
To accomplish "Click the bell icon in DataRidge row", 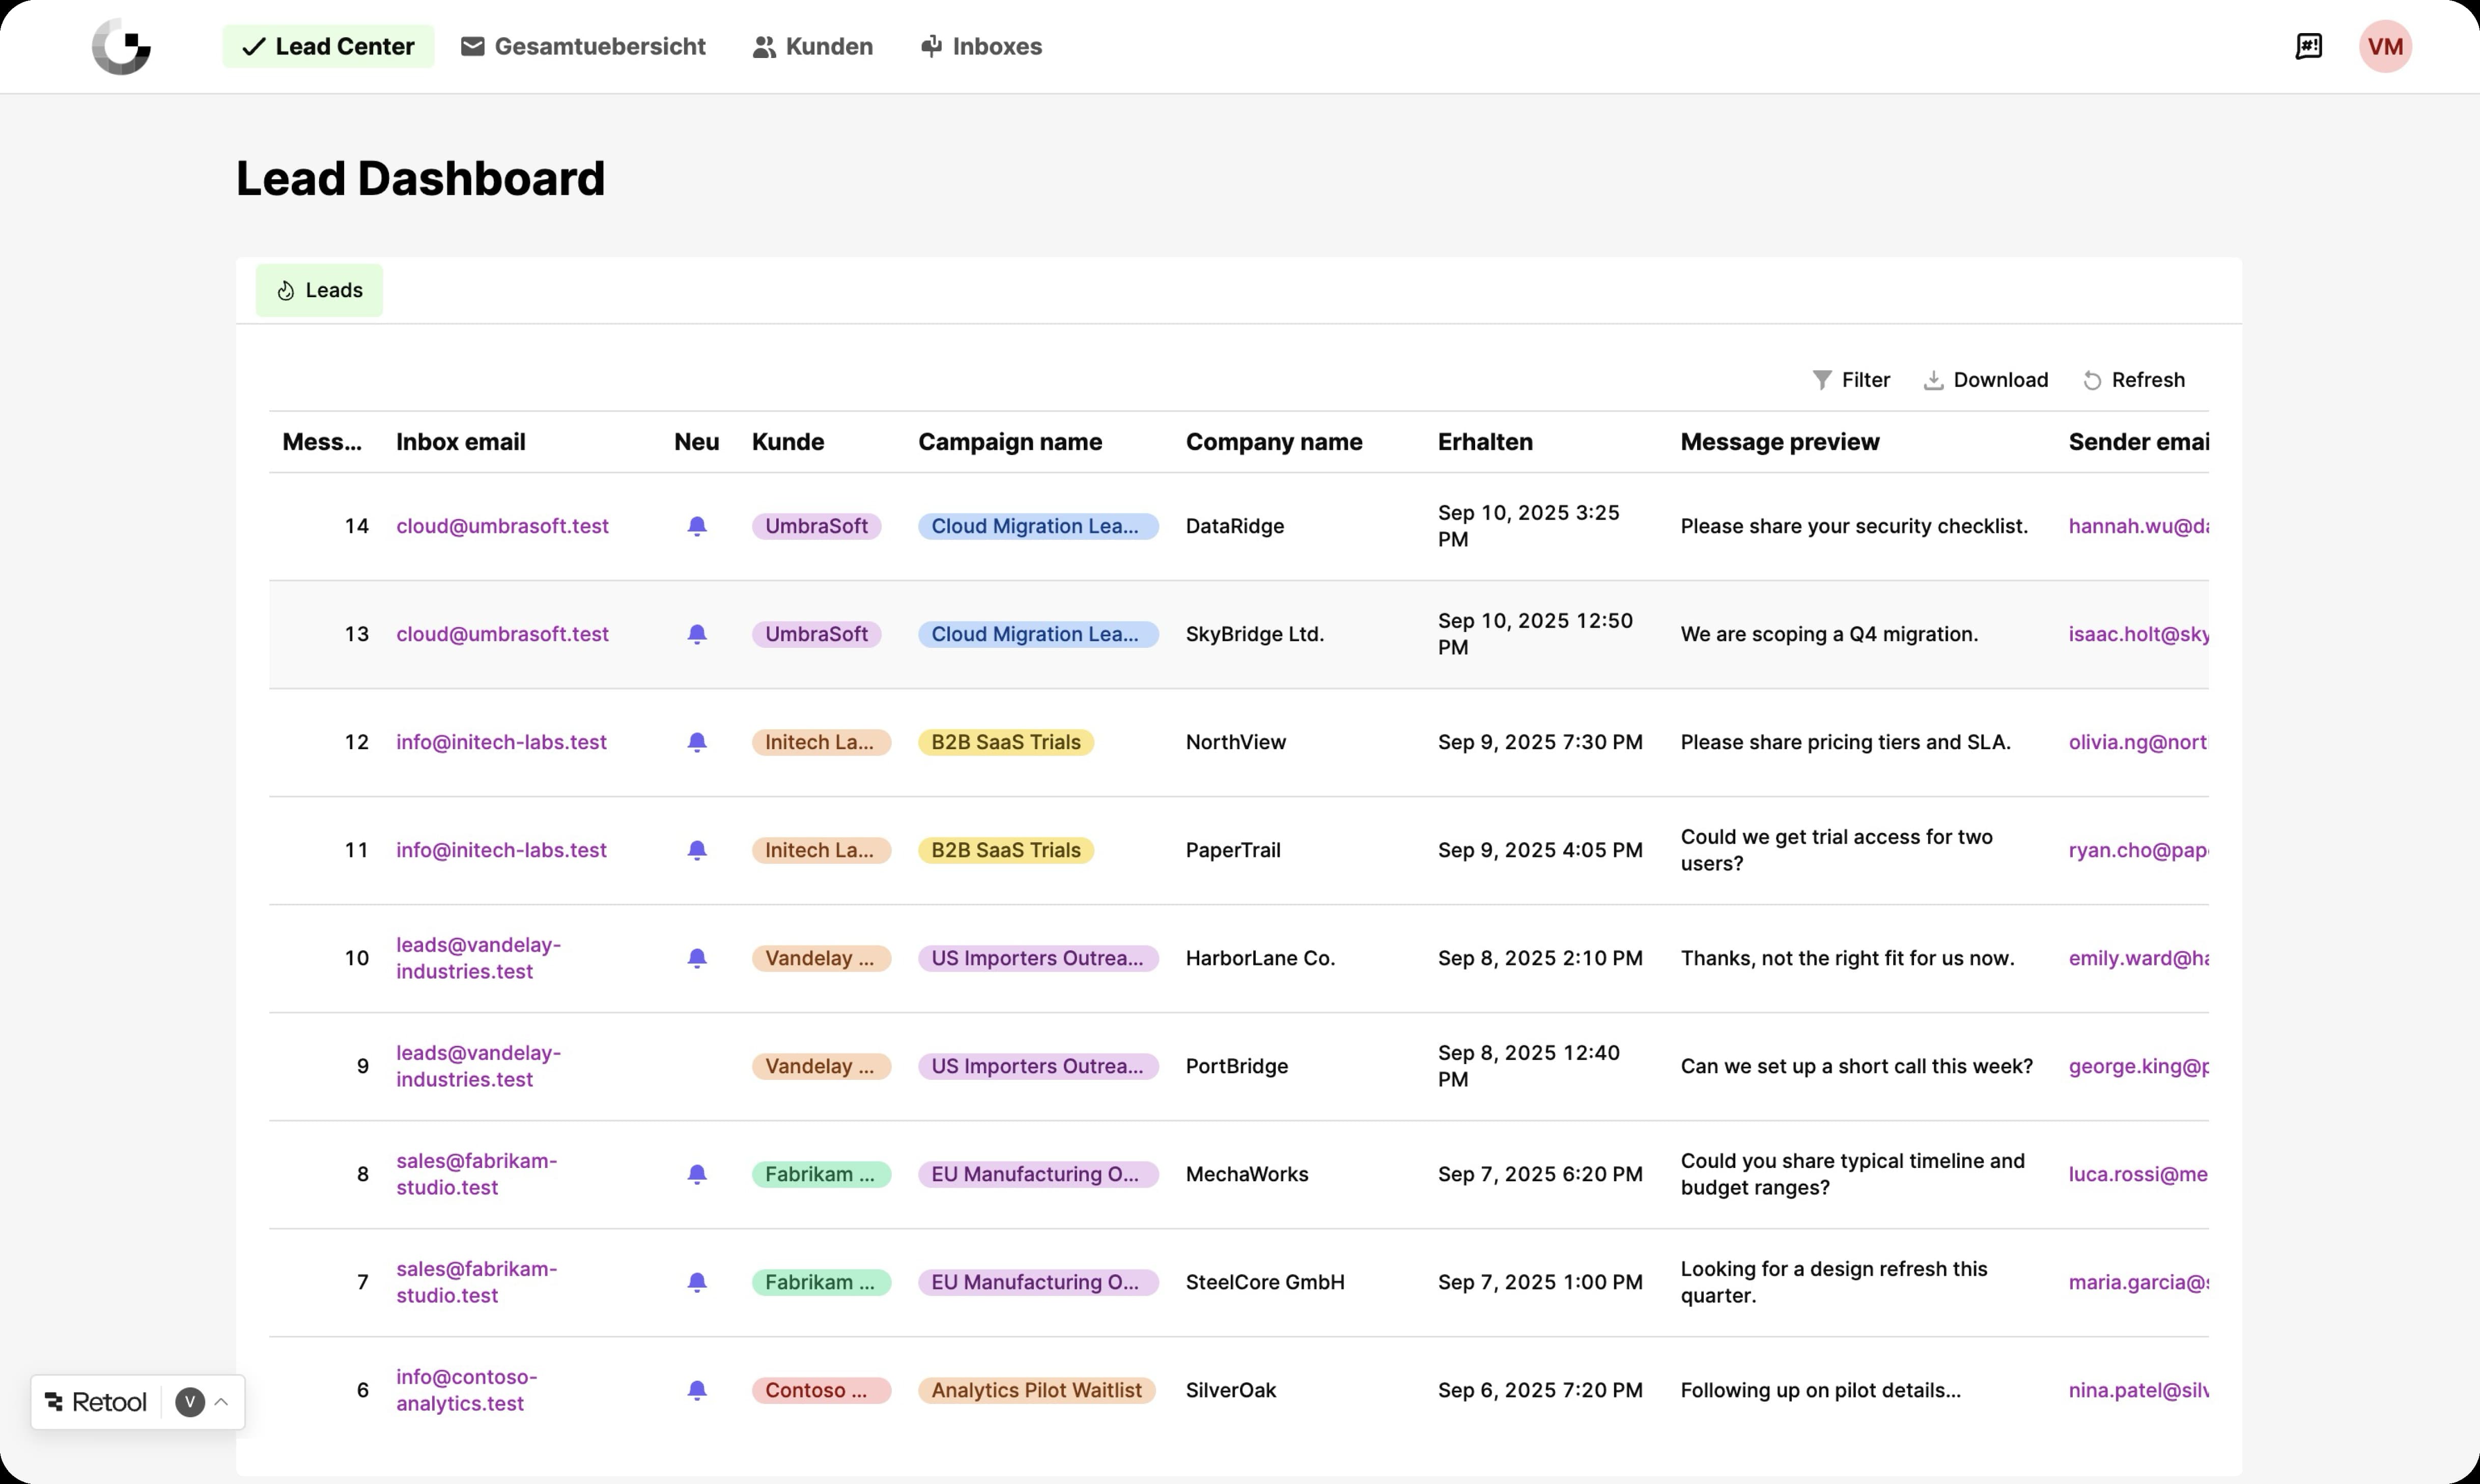I will coord(697,526).
